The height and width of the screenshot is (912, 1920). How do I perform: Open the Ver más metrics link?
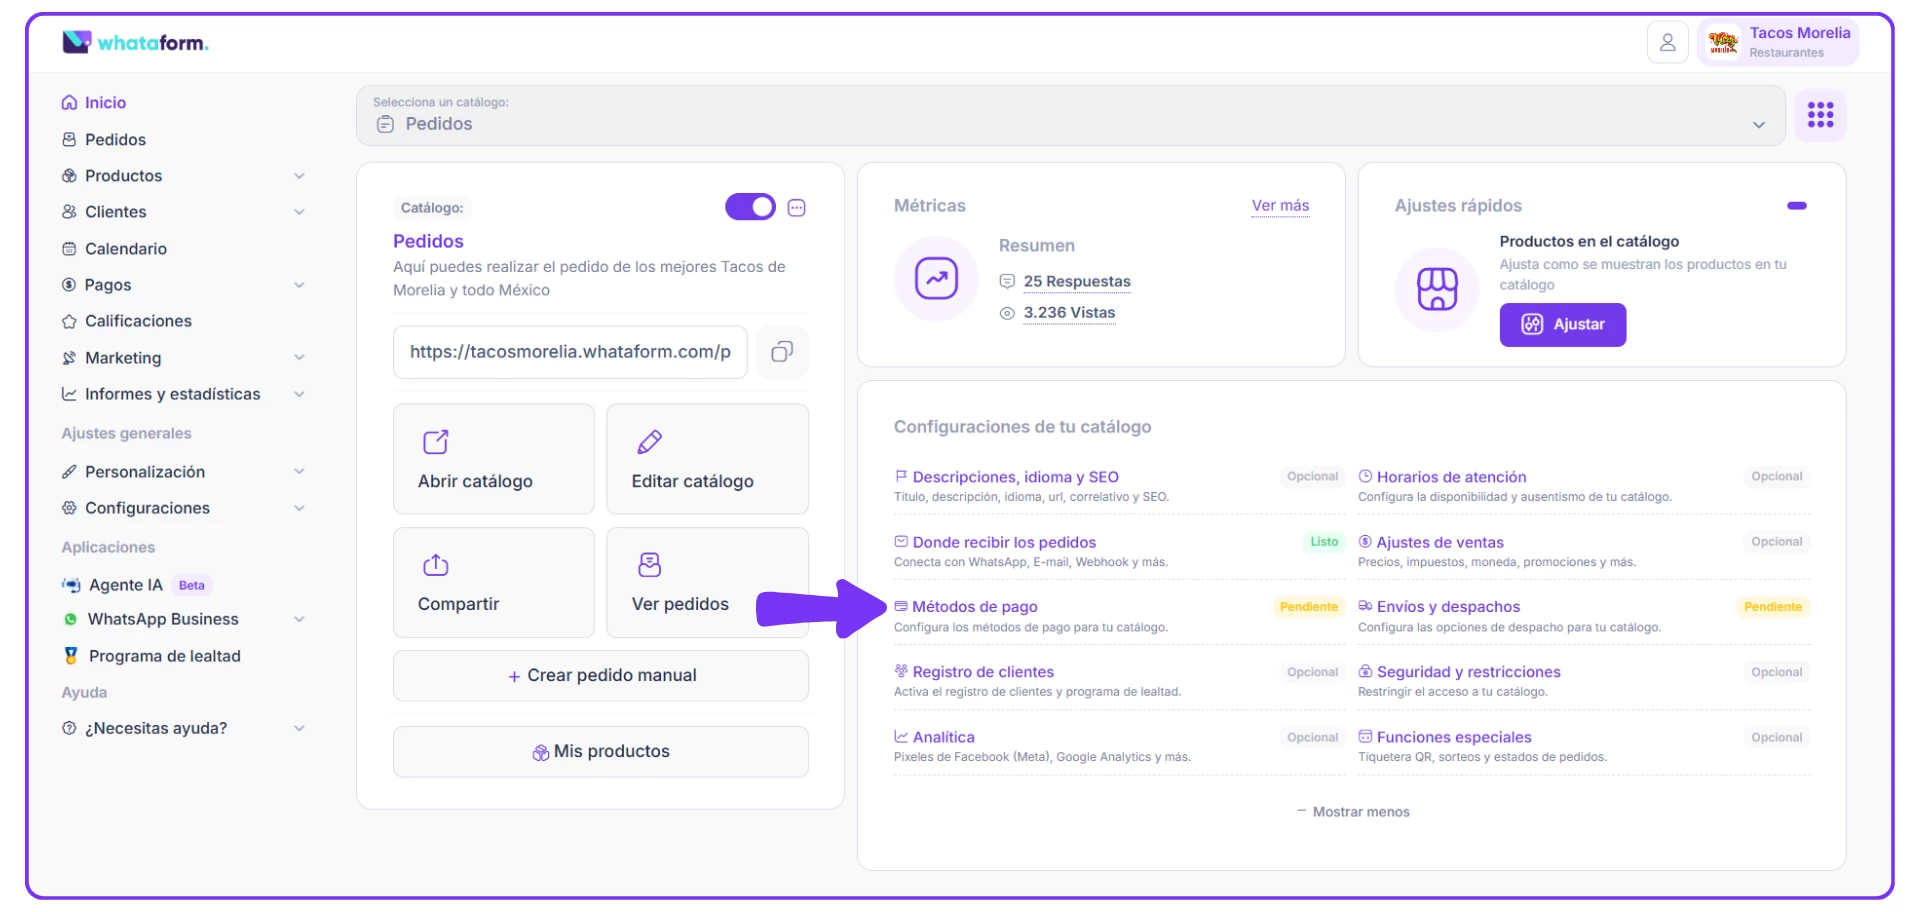(x=1280, y=206)
